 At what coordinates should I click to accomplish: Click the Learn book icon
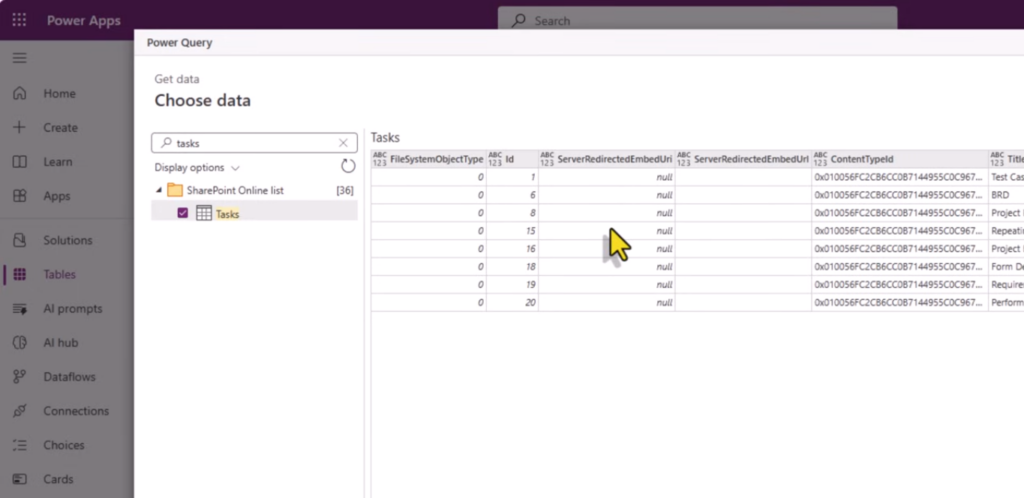(x=20, y=162)
